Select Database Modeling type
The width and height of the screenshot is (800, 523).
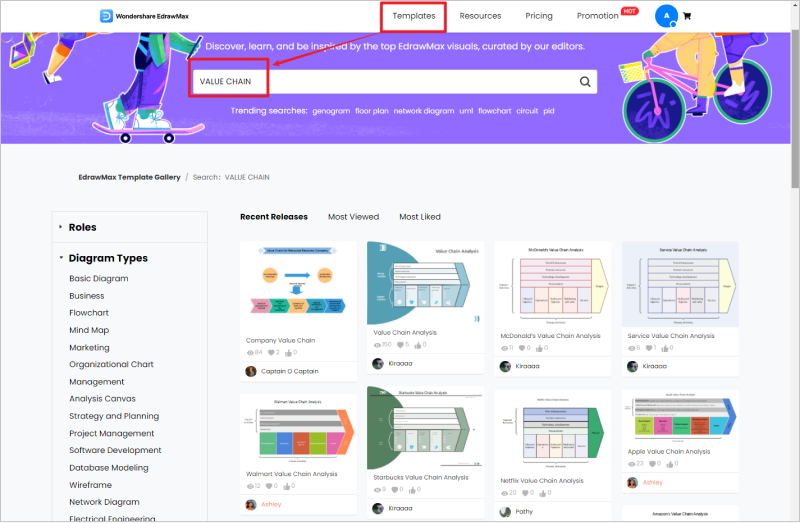coord(109,467)
